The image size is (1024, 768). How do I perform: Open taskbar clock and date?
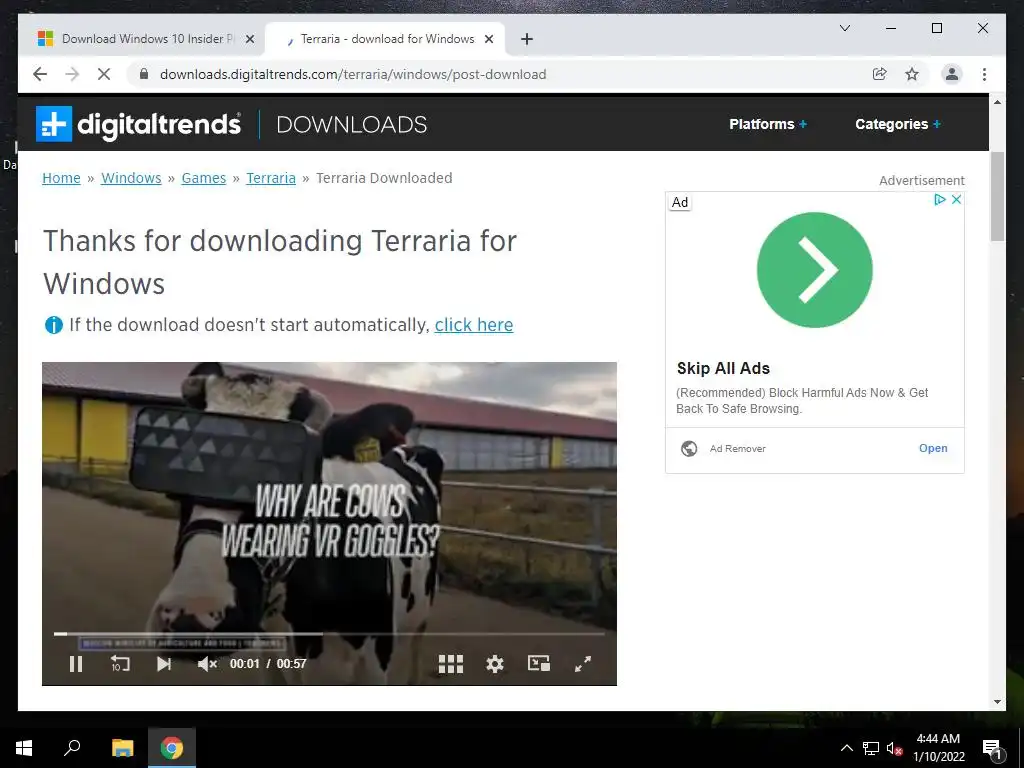[x=938, y=748]
